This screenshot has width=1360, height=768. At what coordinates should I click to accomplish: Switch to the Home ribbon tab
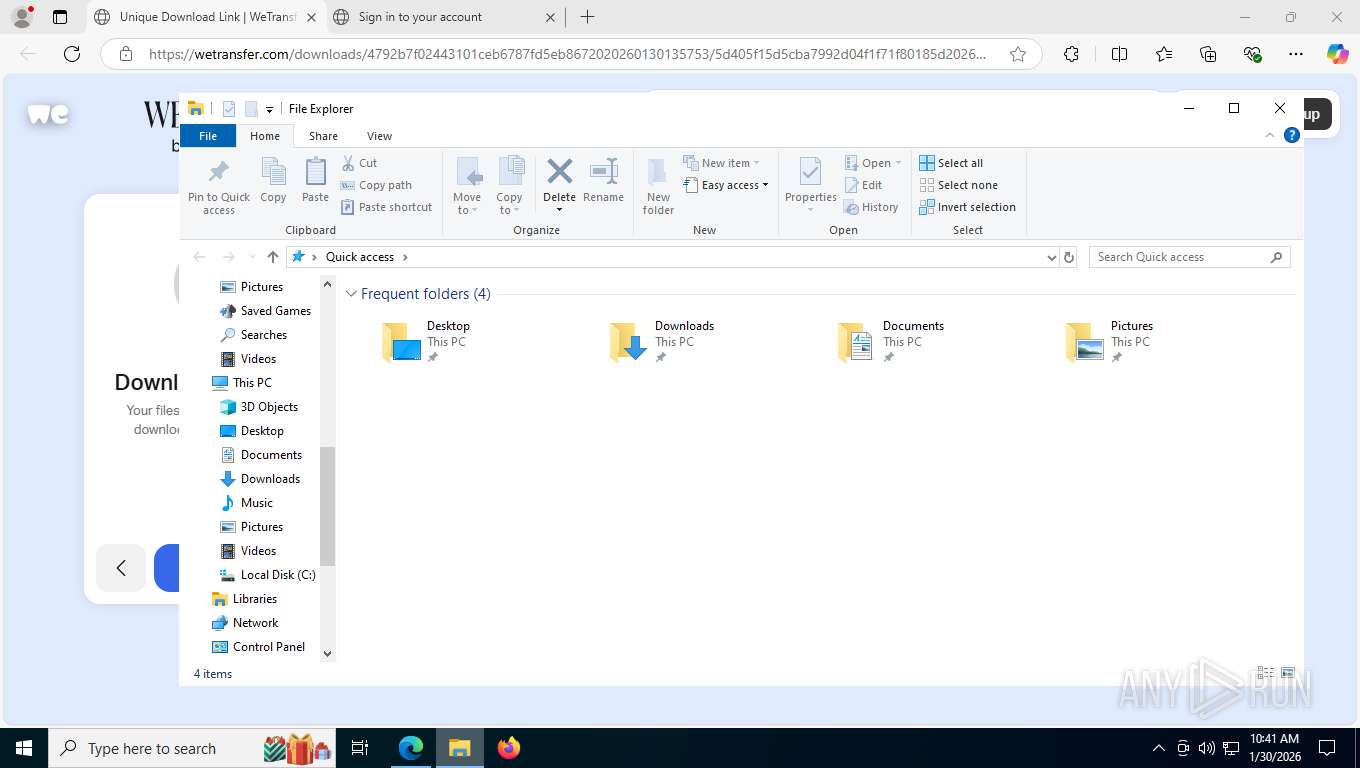265,136
